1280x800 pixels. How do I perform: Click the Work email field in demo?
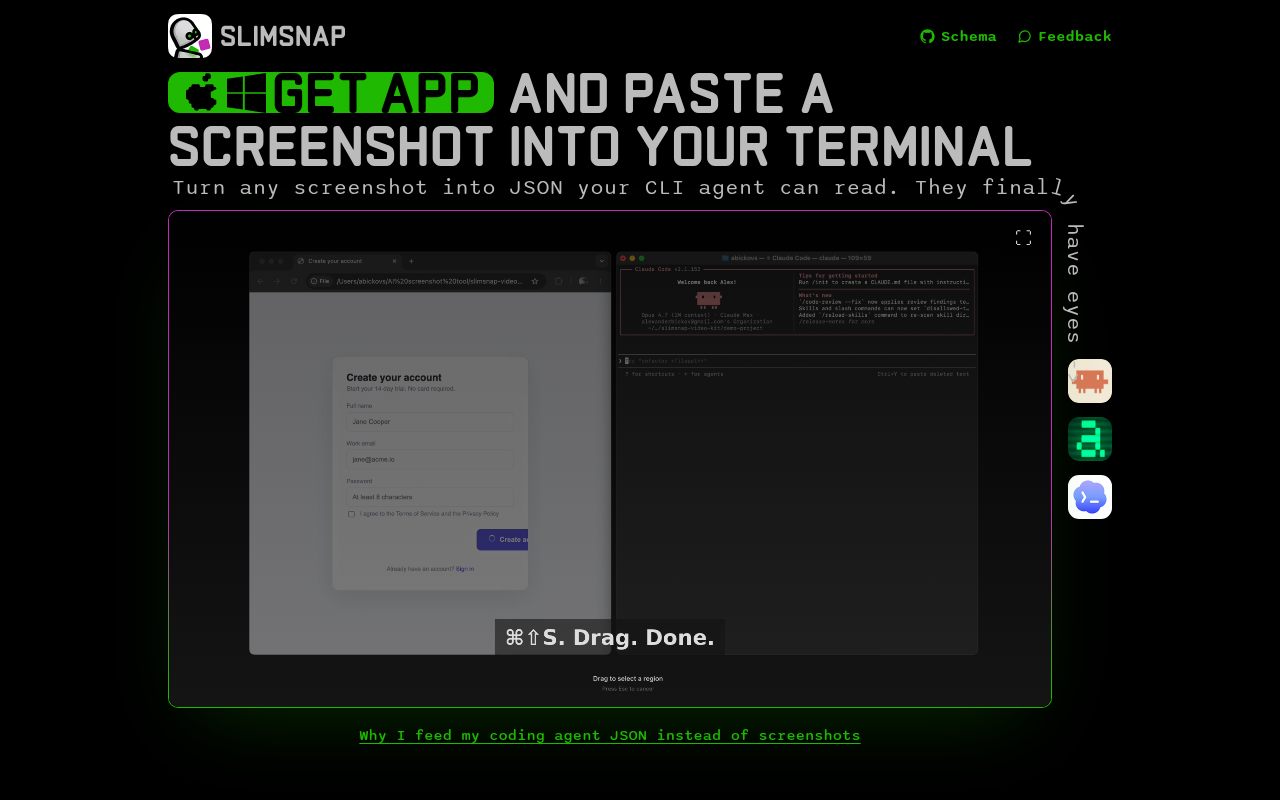point(430,459)
